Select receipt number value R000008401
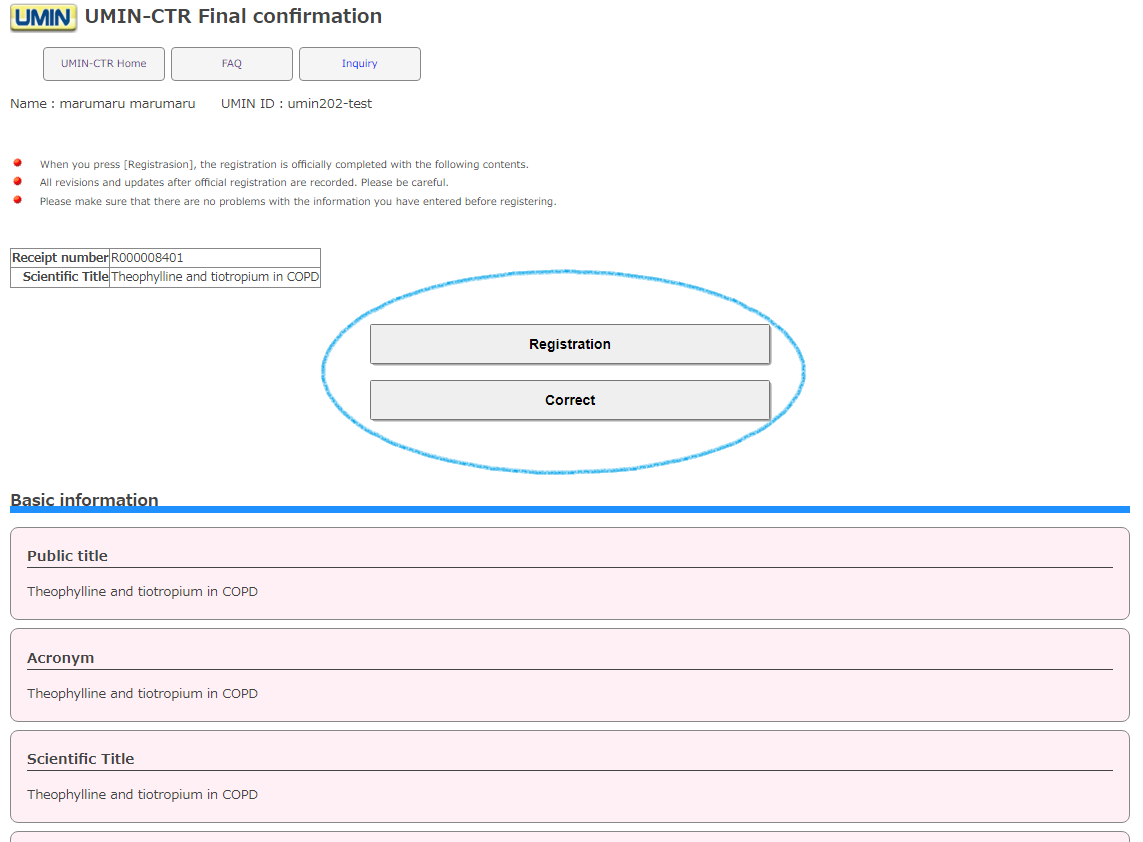 (147, 258)
